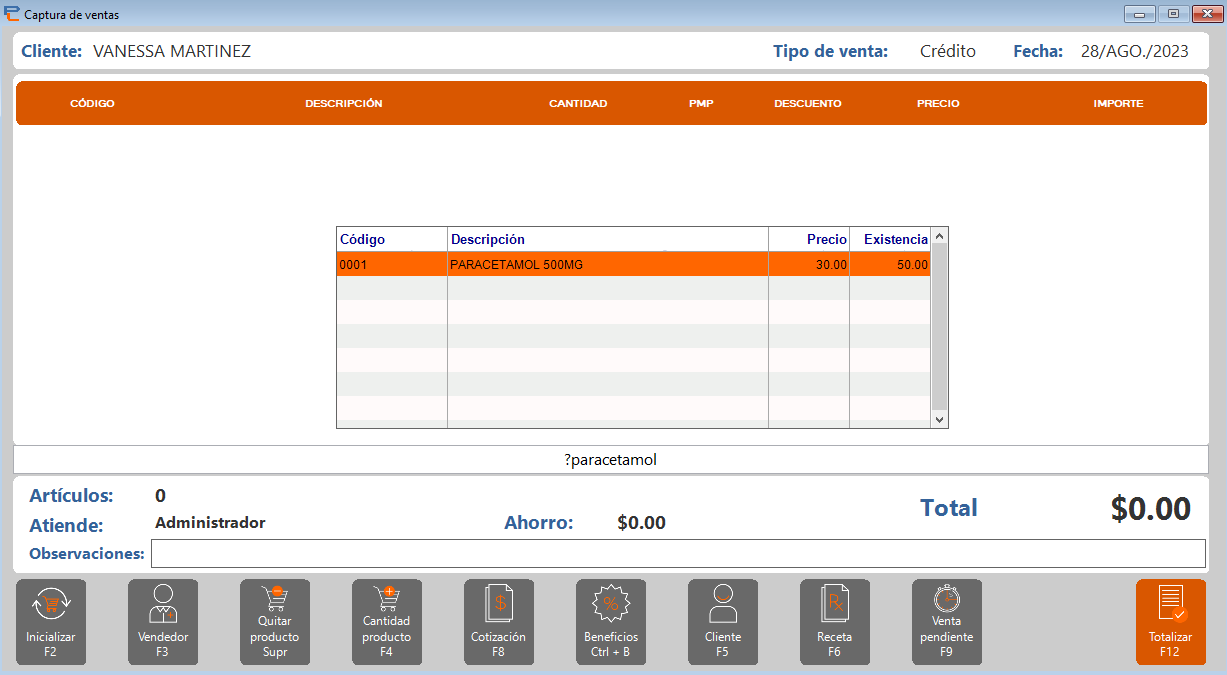This screenshot has height=675, width=1227.
Task: Click the Observaciones text field
Action: click(678, 553)
